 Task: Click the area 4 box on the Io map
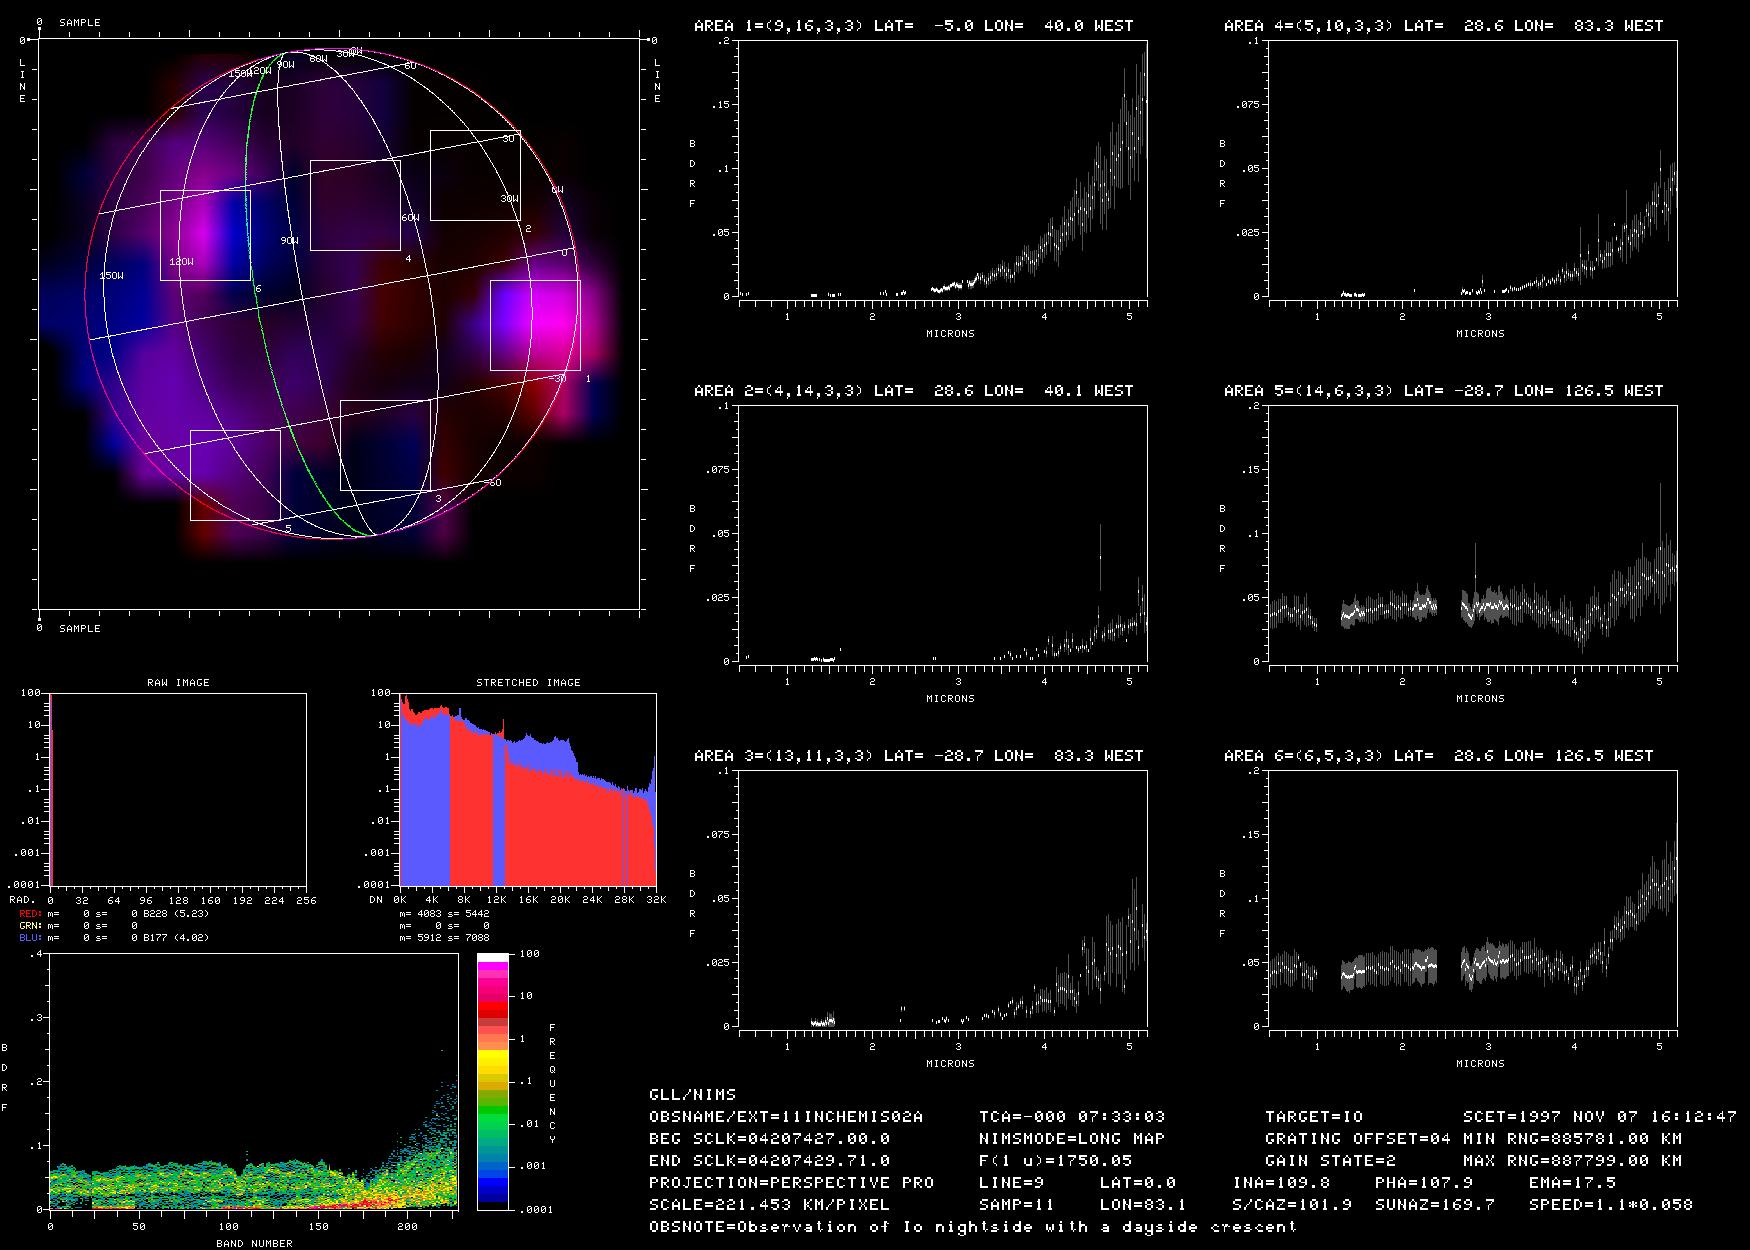click(x=355, y=205)
